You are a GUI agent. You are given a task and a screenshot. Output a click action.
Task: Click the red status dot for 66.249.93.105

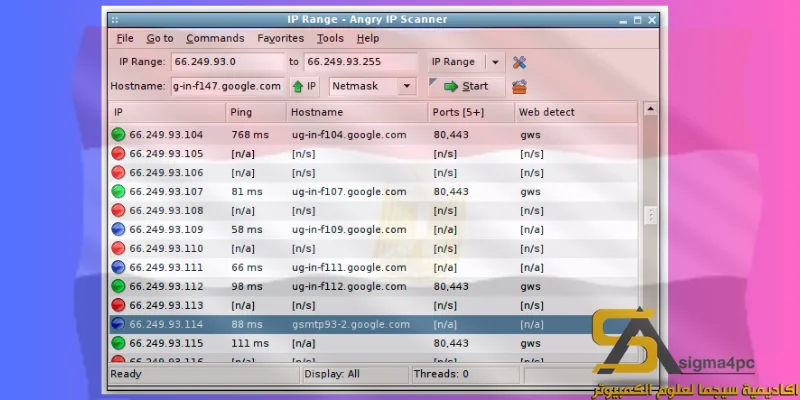[118, 154]
